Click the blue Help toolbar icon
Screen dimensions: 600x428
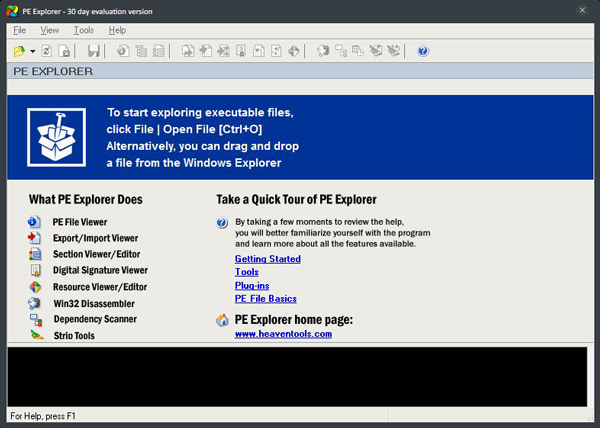coord(423,51)
